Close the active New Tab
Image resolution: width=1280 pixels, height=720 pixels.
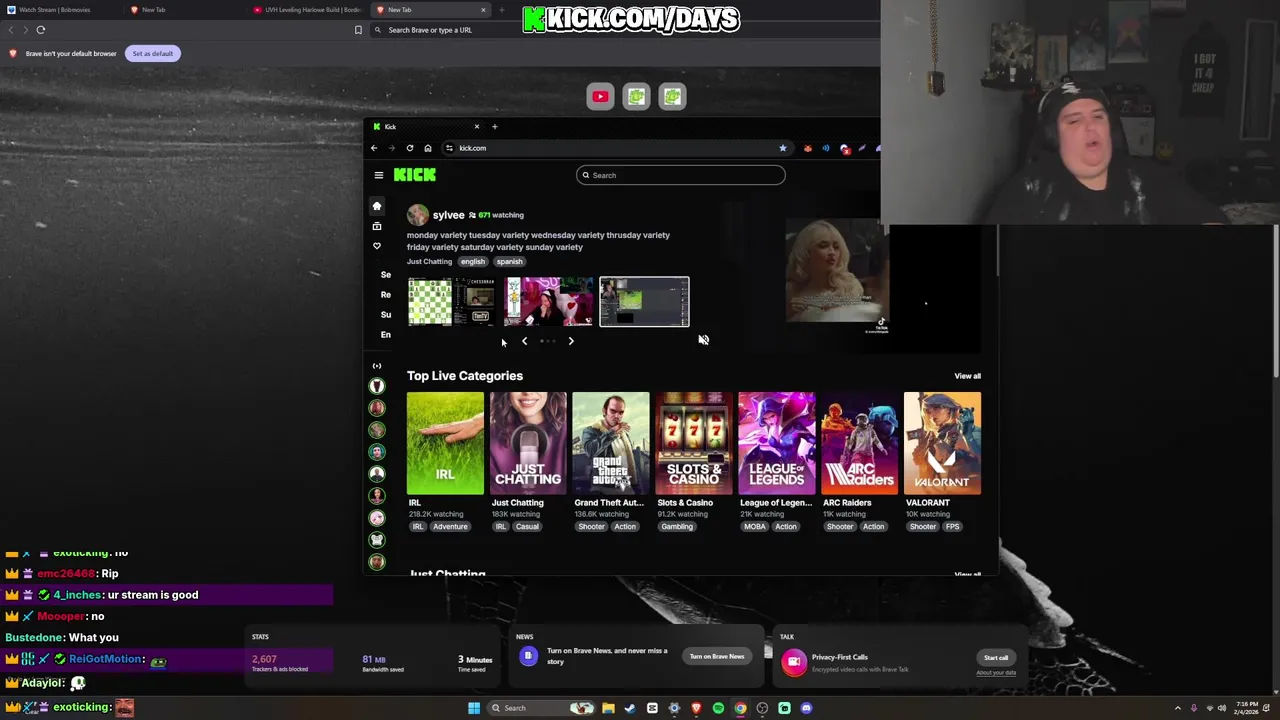click(x=483, y=10)
